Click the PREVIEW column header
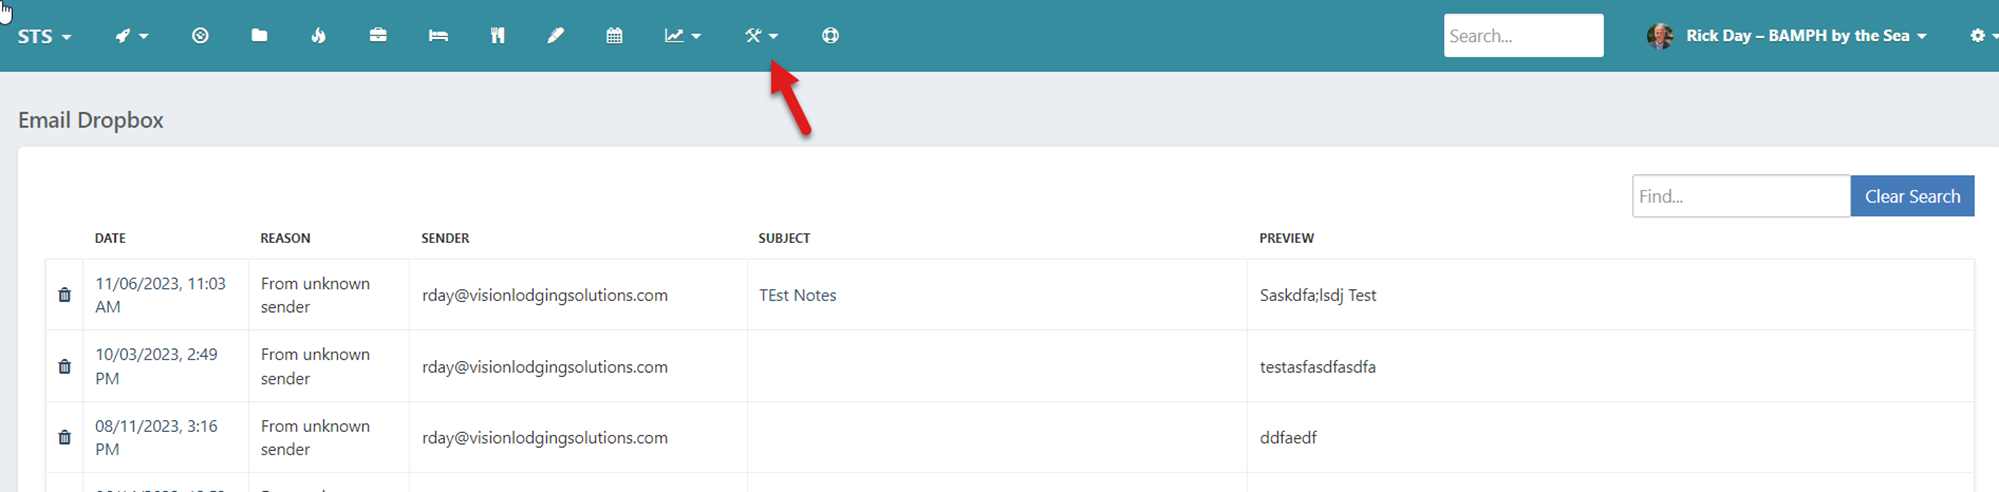 tap(1286, 238)
